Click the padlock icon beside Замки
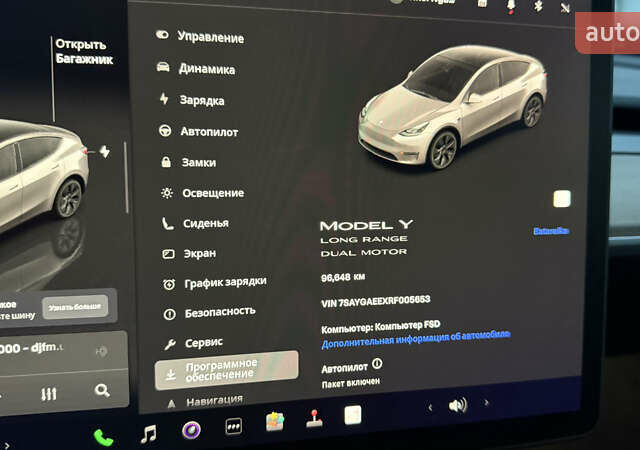Image resolution: width=640 pixels, height=450 pixels. (166, 162)
